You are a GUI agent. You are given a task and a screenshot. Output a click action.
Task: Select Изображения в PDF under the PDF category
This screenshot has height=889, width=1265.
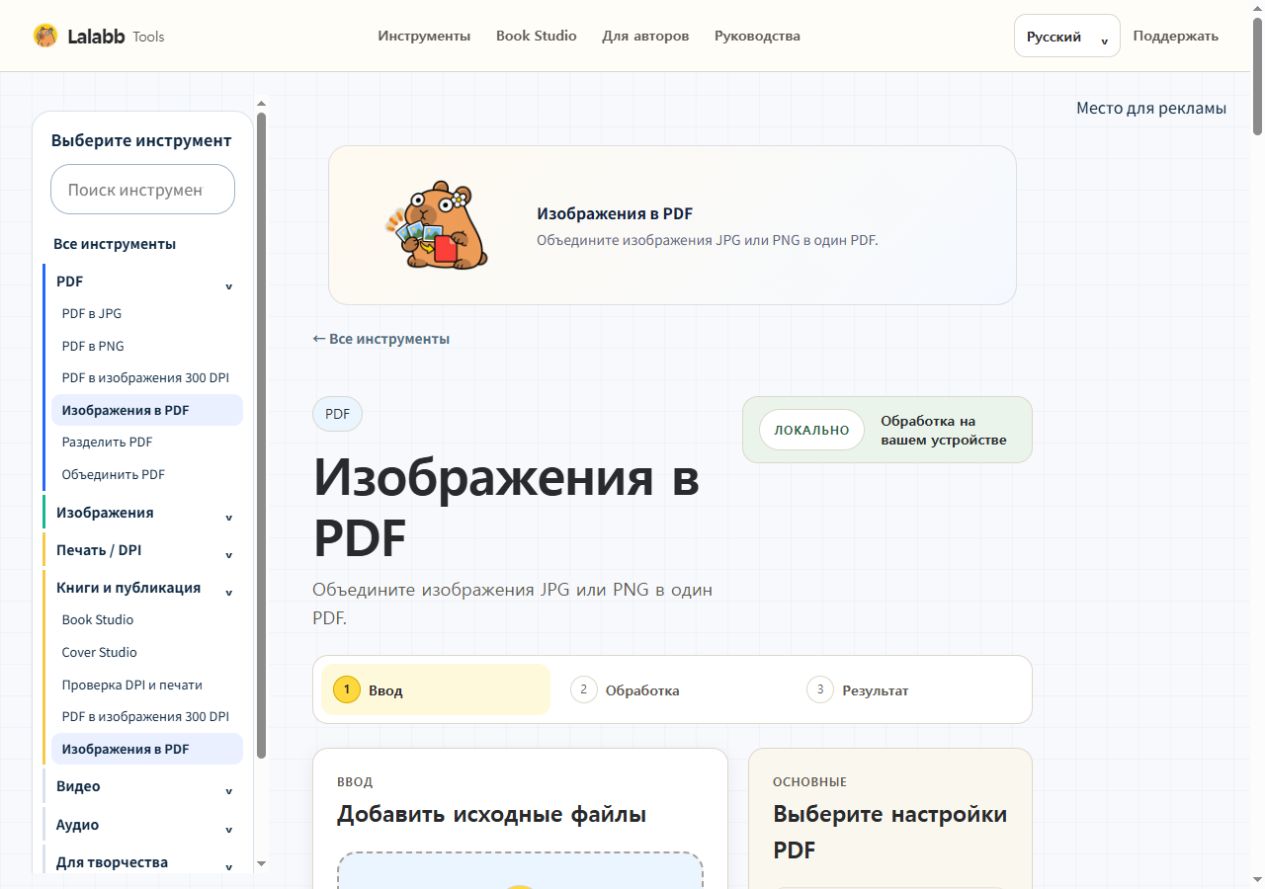click(x=147, y=410)
